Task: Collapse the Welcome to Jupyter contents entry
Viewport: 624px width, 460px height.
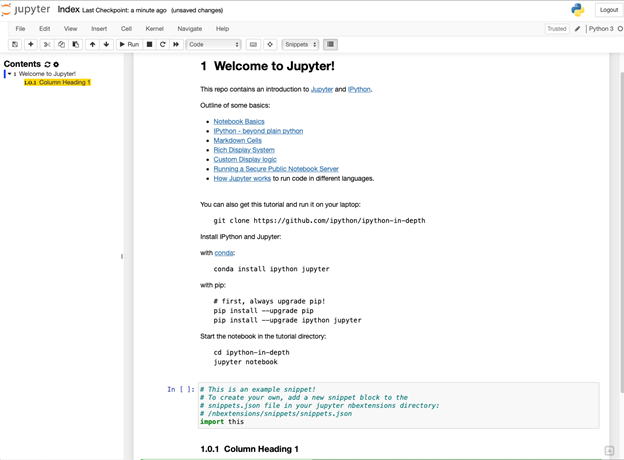Action: tap(9, 74)
